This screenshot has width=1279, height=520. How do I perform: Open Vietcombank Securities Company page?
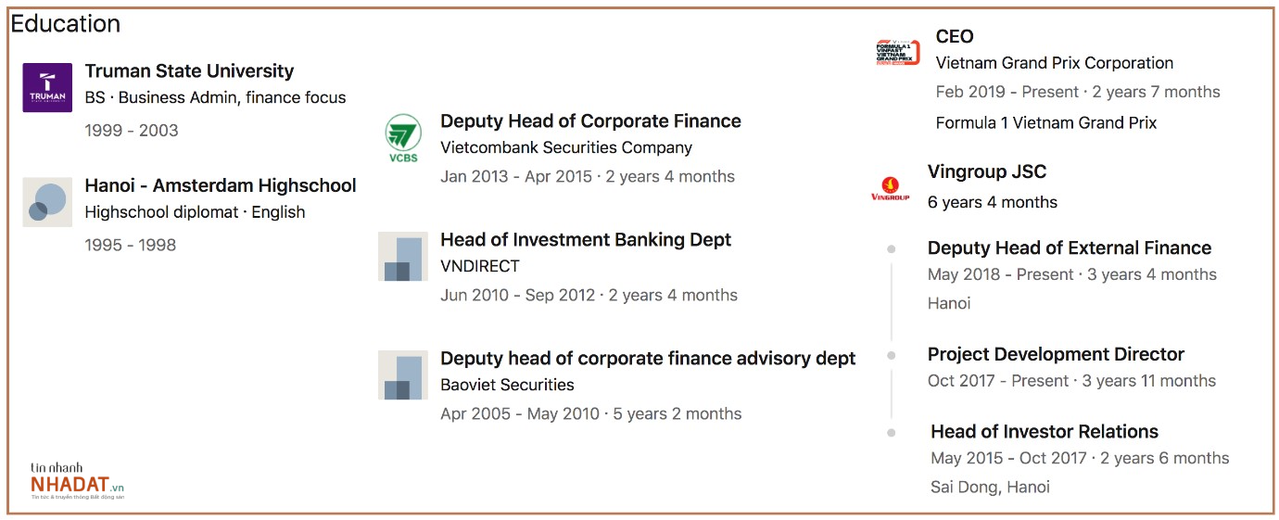[x=566, y=148]
